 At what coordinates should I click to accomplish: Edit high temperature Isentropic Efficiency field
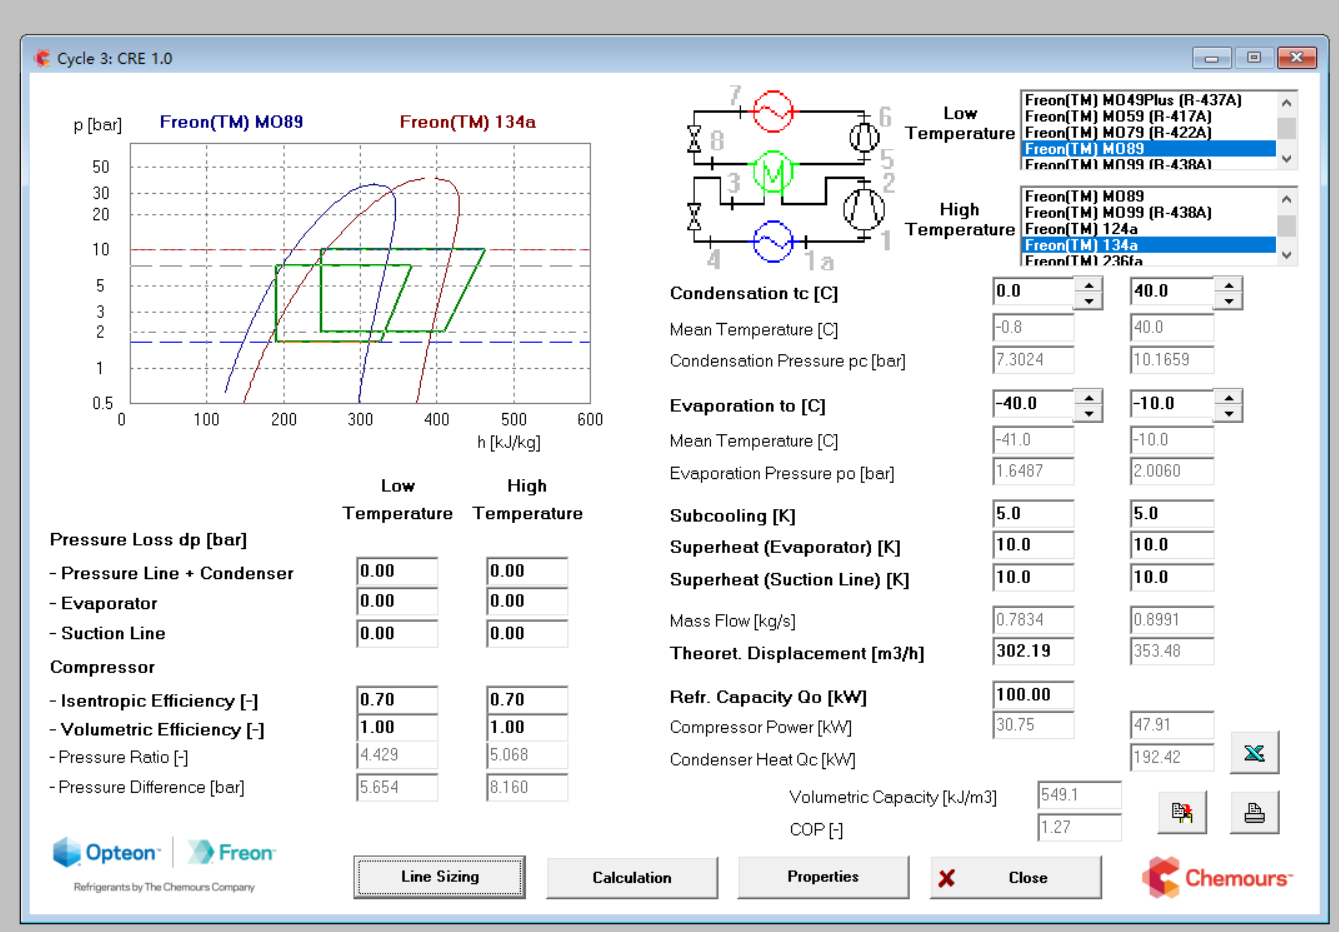527,700
